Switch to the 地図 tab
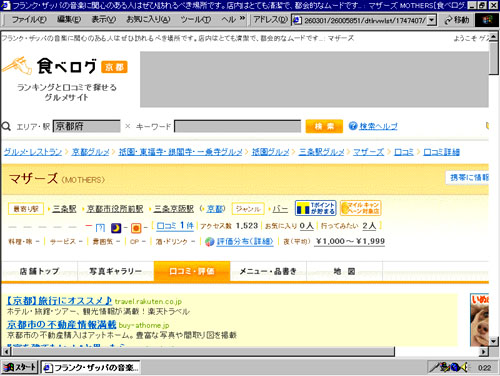The image size is (500, 376). 345,271
